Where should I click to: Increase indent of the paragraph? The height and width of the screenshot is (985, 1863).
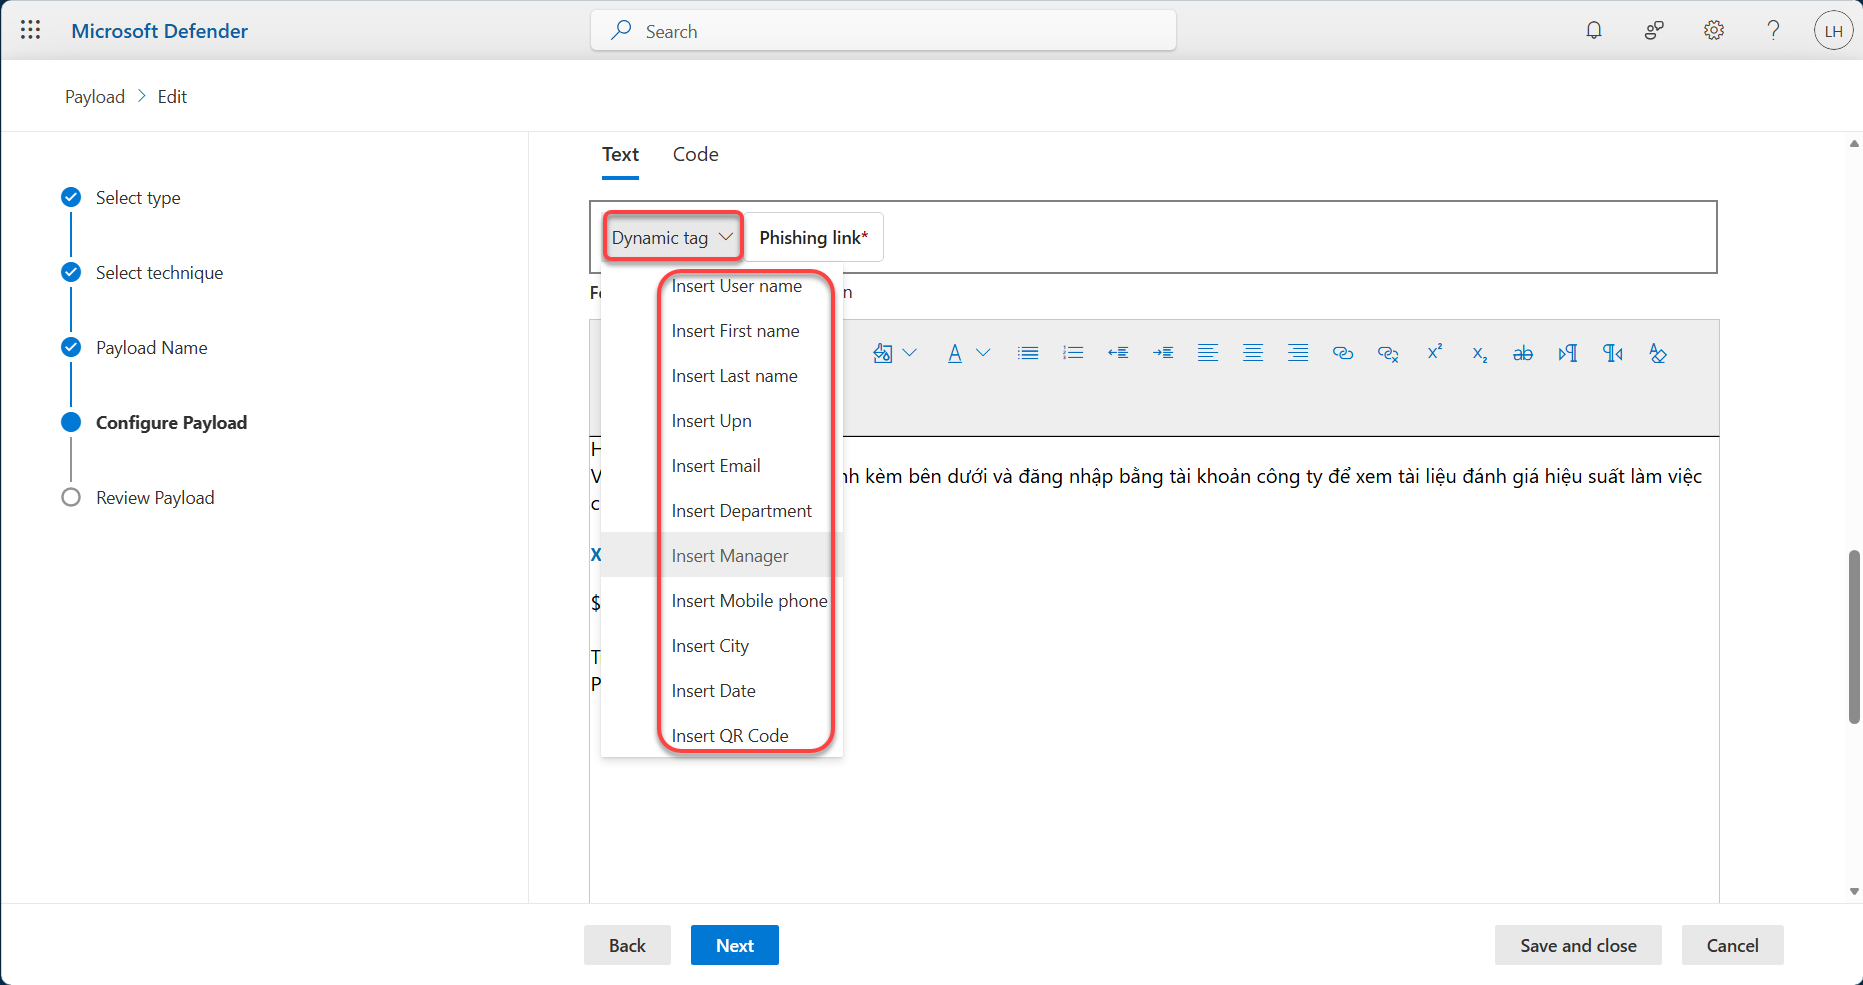coord(1163,353)
